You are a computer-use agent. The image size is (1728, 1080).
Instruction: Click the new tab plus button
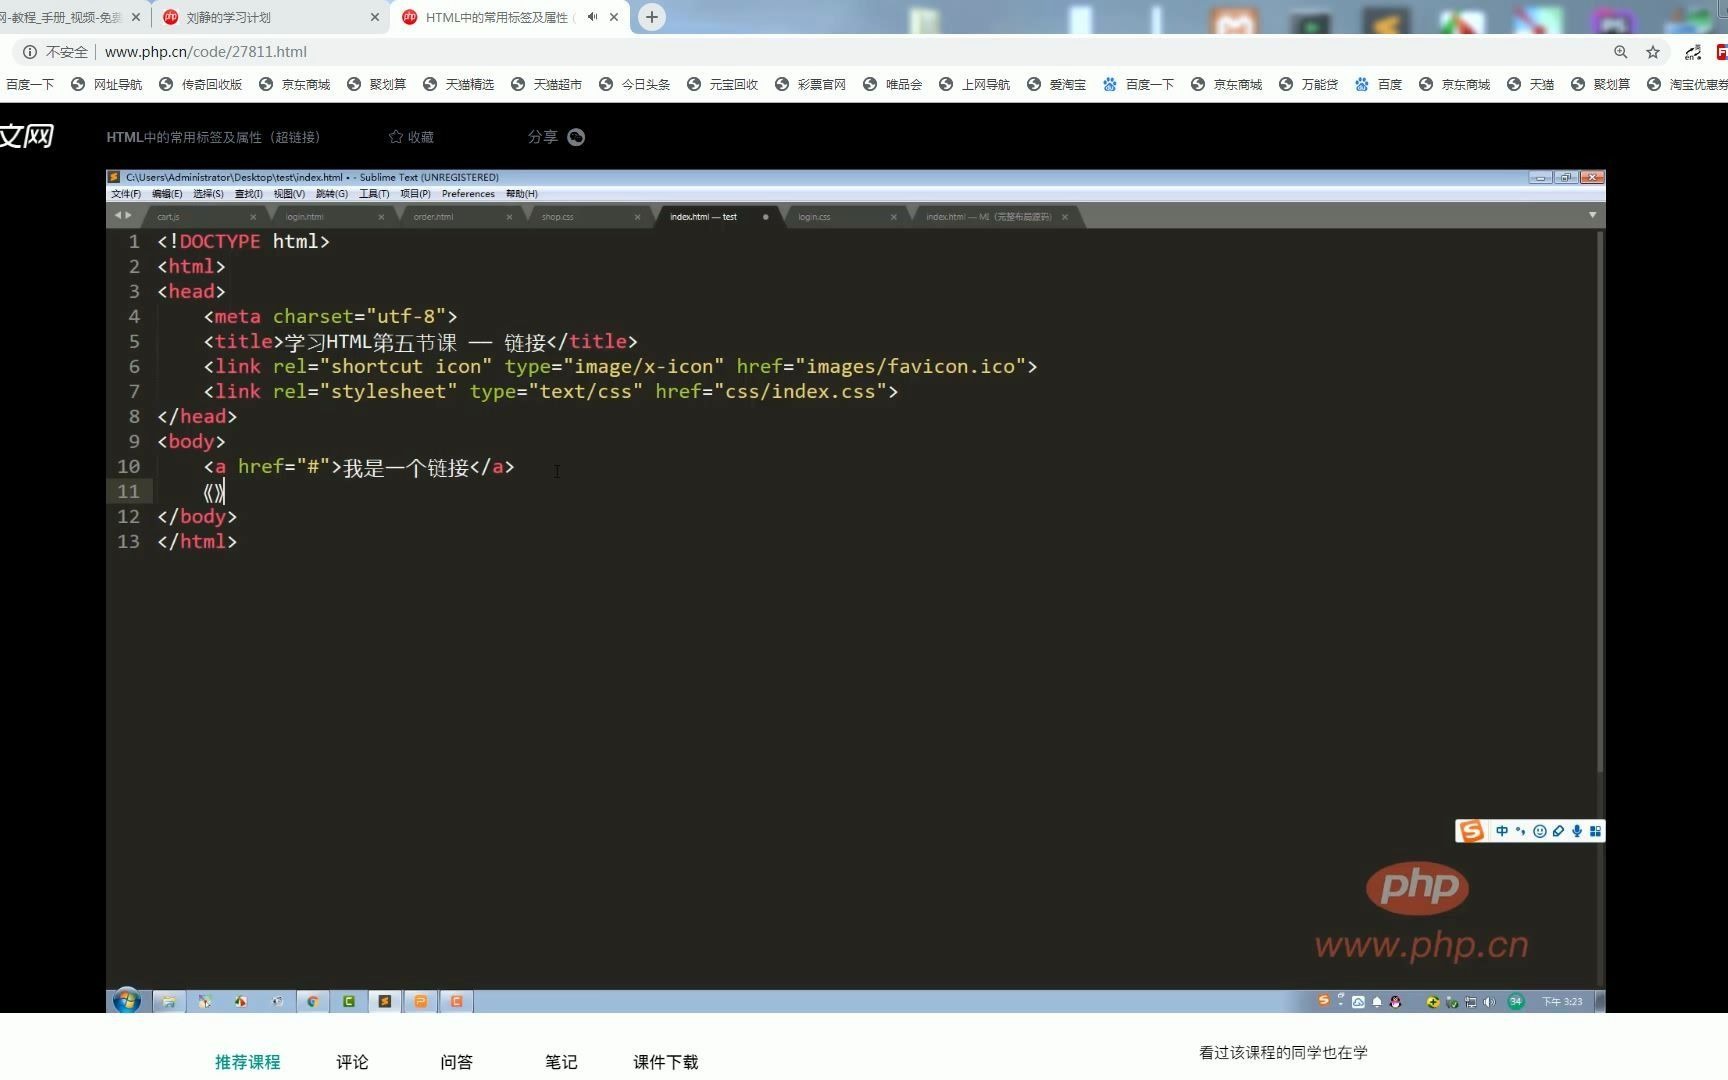[651, 17]
